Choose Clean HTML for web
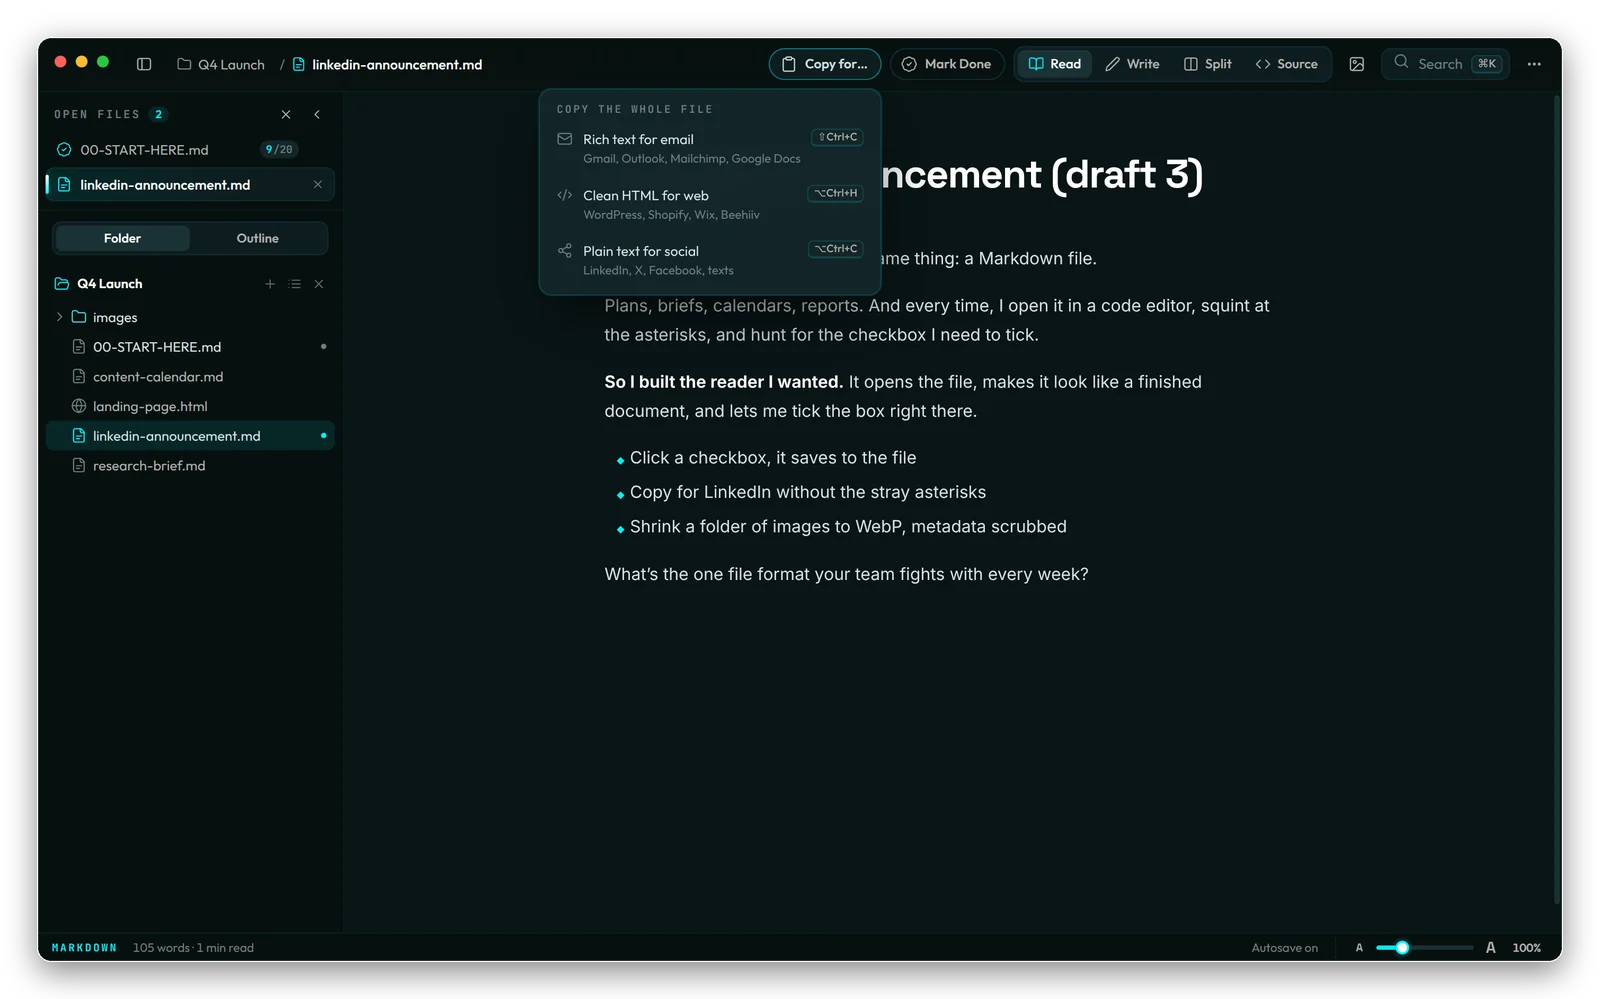1600x999 pixels. 710,204
